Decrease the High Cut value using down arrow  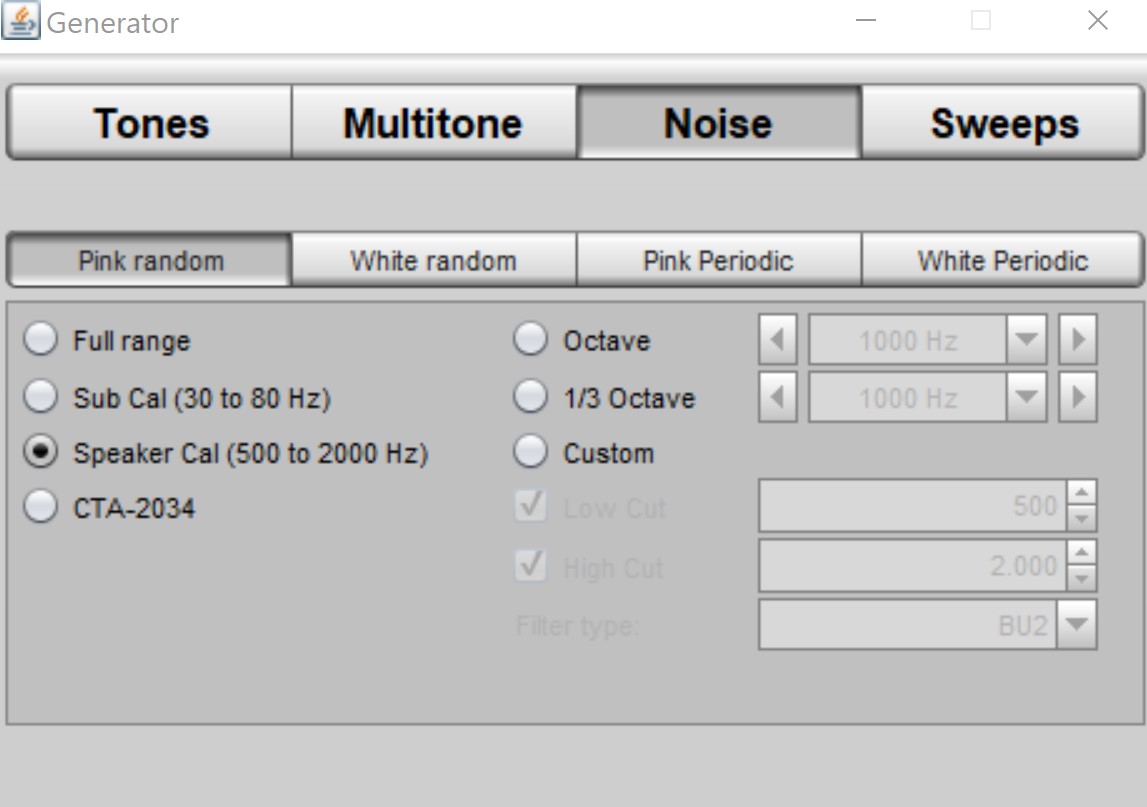1083,579
